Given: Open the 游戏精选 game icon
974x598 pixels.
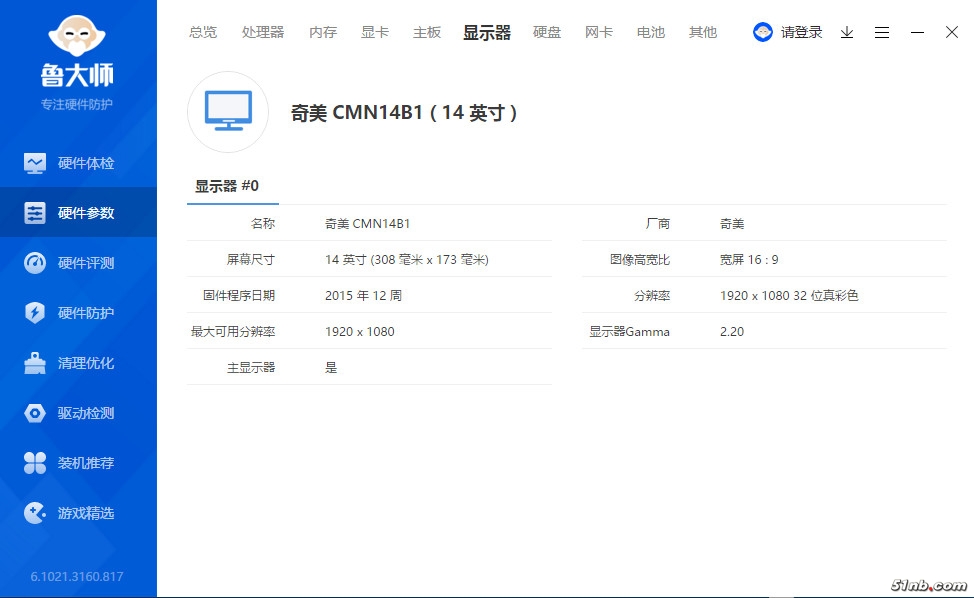Looking at the screenshot, I should pos(35,513).
